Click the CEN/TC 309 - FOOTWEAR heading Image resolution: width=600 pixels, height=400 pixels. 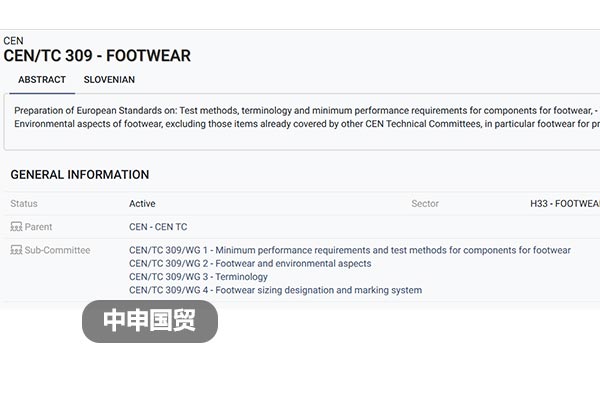click(x=97, y=56)
